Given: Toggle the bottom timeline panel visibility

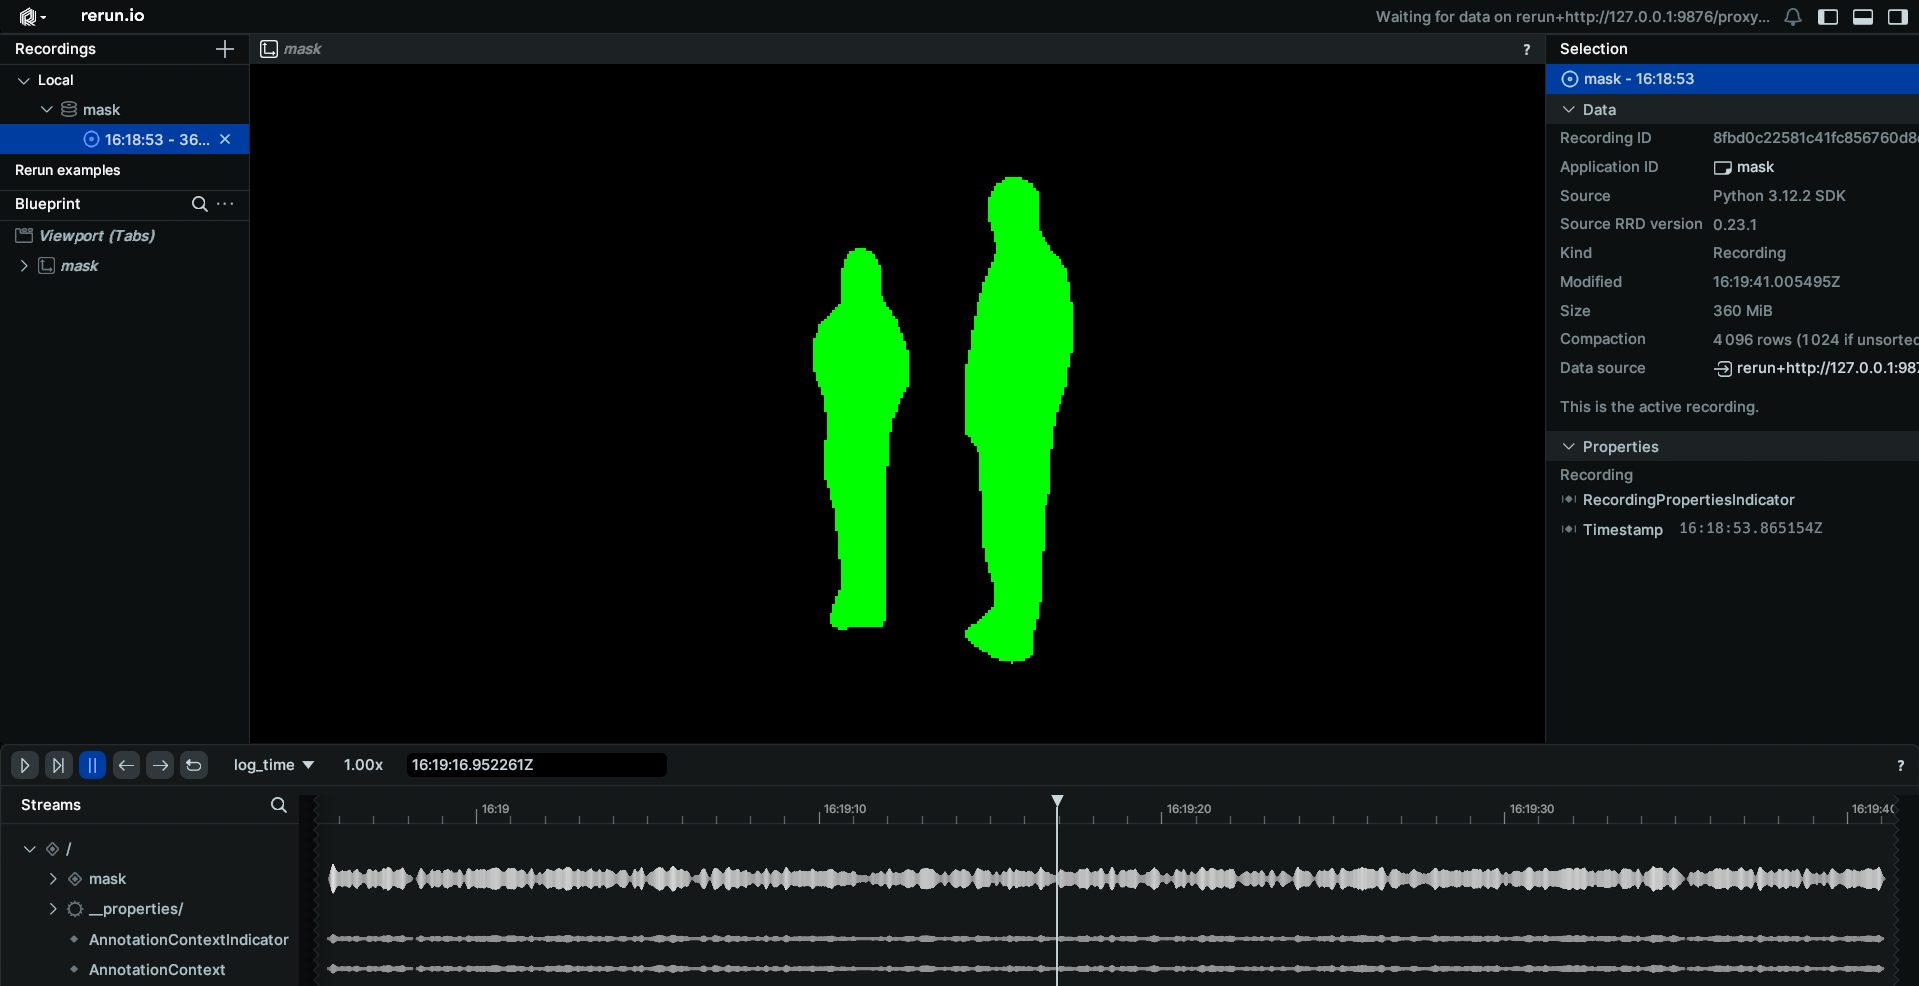Looking at the screenshot, I should (1863, 17).
